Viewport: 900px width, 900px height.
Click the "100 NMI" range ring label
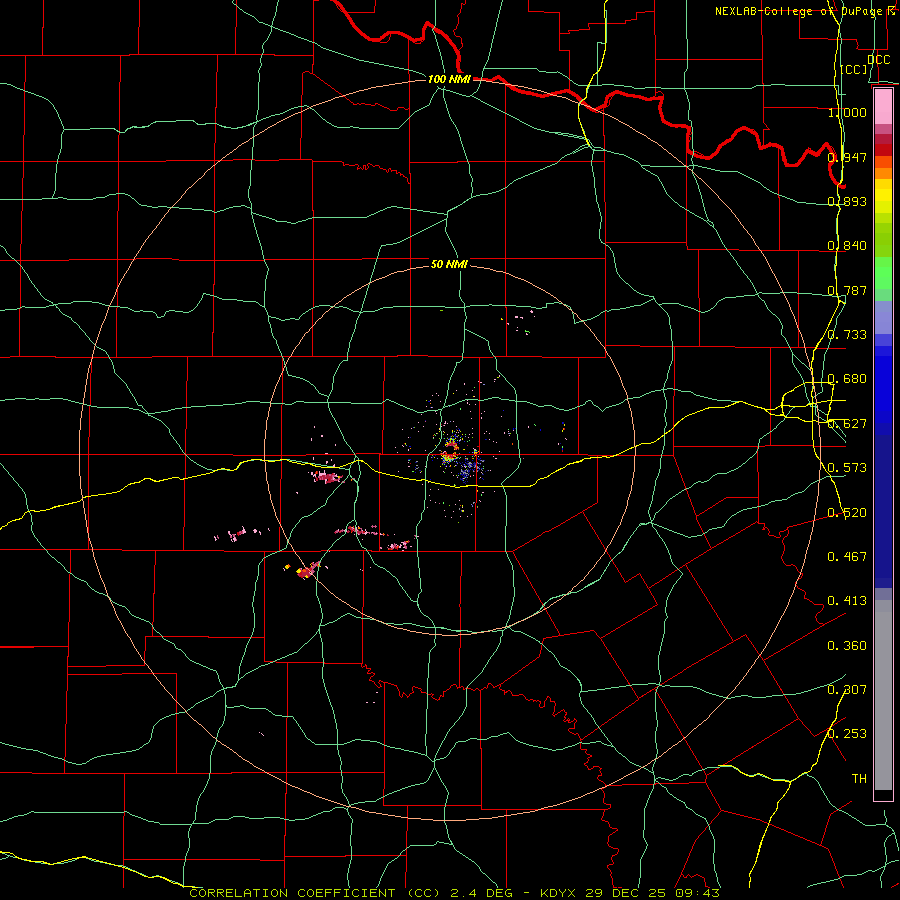pyautogui.click(x=449, y=79)
